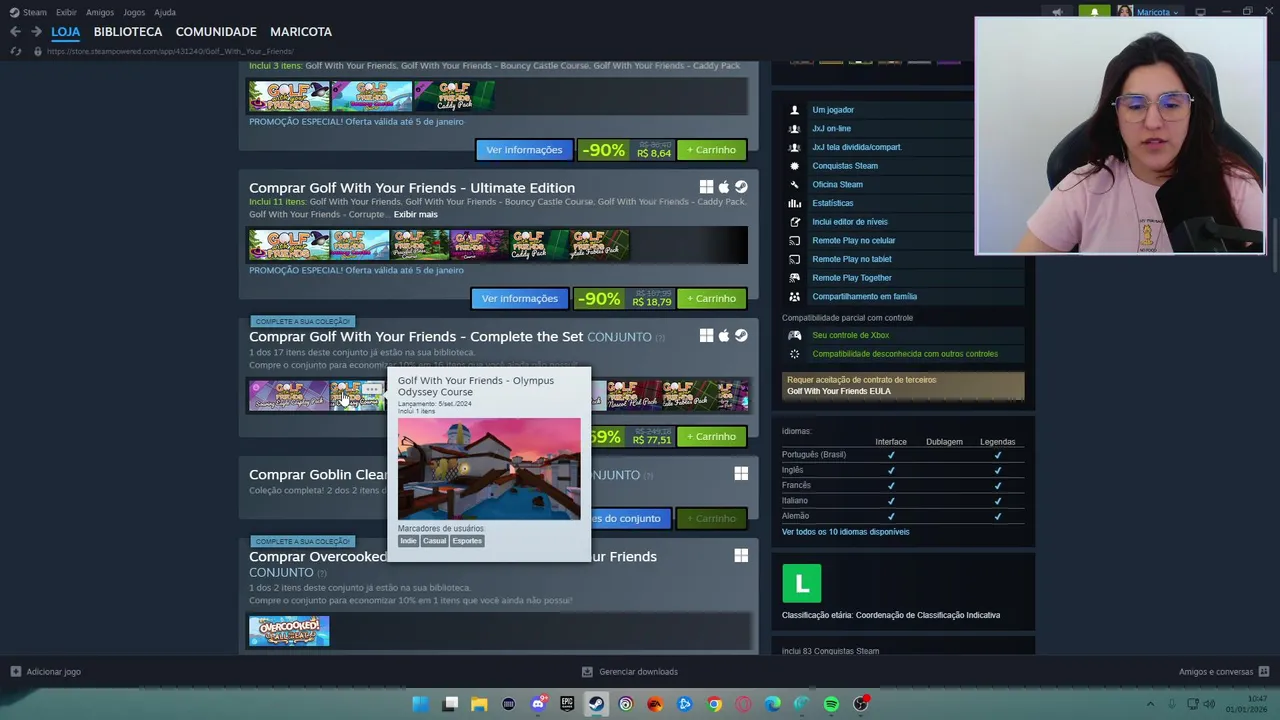Image resolution: width=1280 pixels, height=720 pixels.
Task: Switch to the COMUNIDADE tab
Action: coord(216,32)
